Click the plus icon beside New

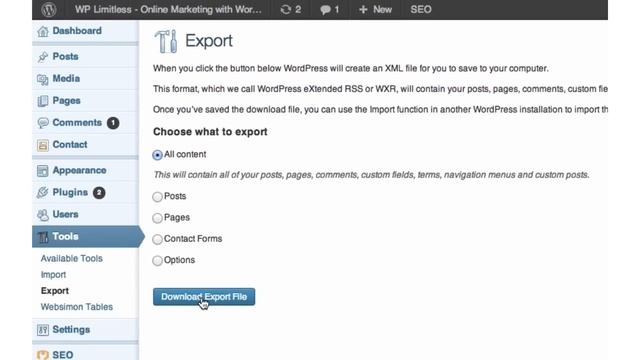coord(363,9)
